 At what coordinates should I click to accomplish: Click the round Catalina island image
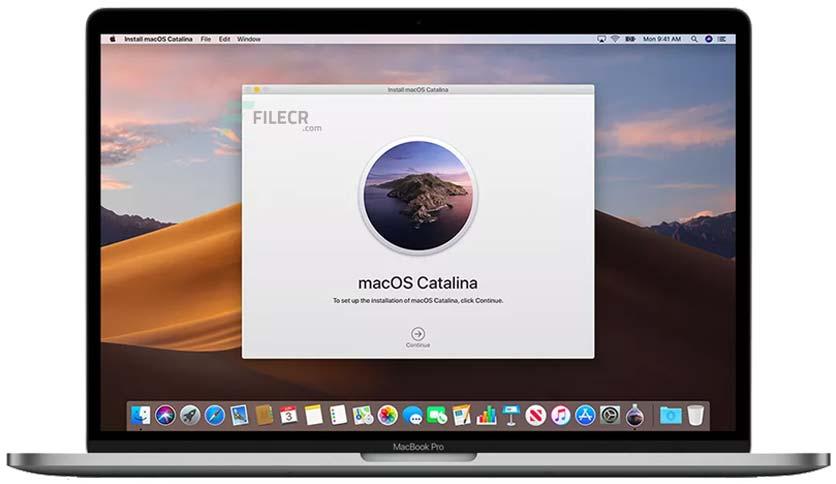[418, 196]
